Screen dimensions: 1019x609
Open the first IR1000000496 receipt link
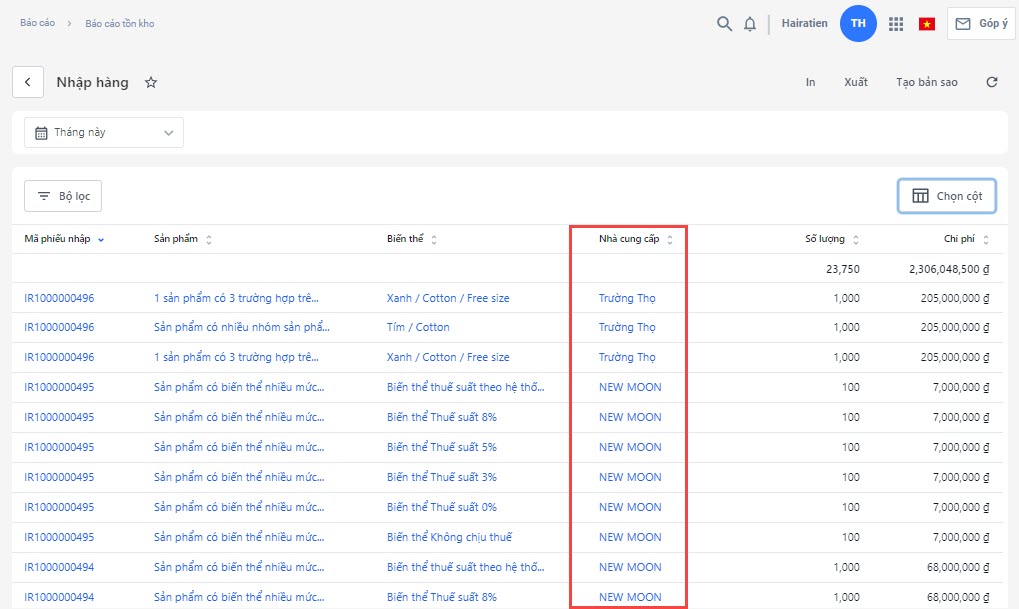coord(59,298)
